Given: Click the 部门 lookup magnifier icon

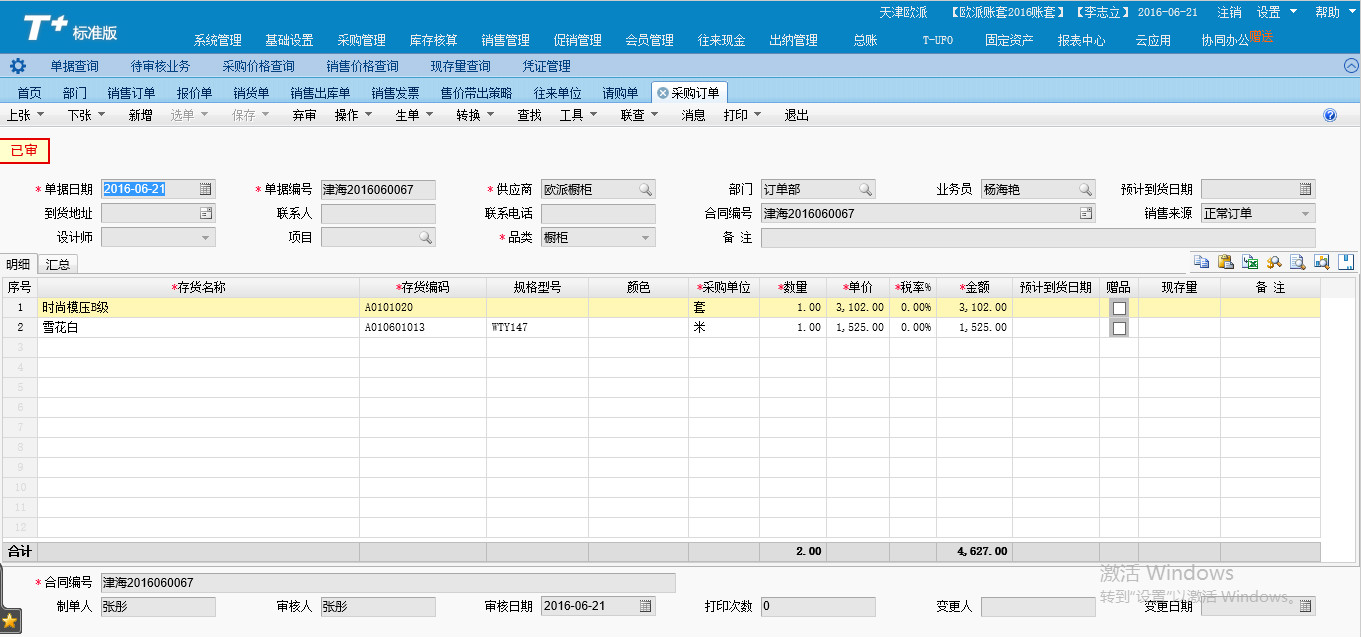Looking at the screenshot, I should [865, 189].
